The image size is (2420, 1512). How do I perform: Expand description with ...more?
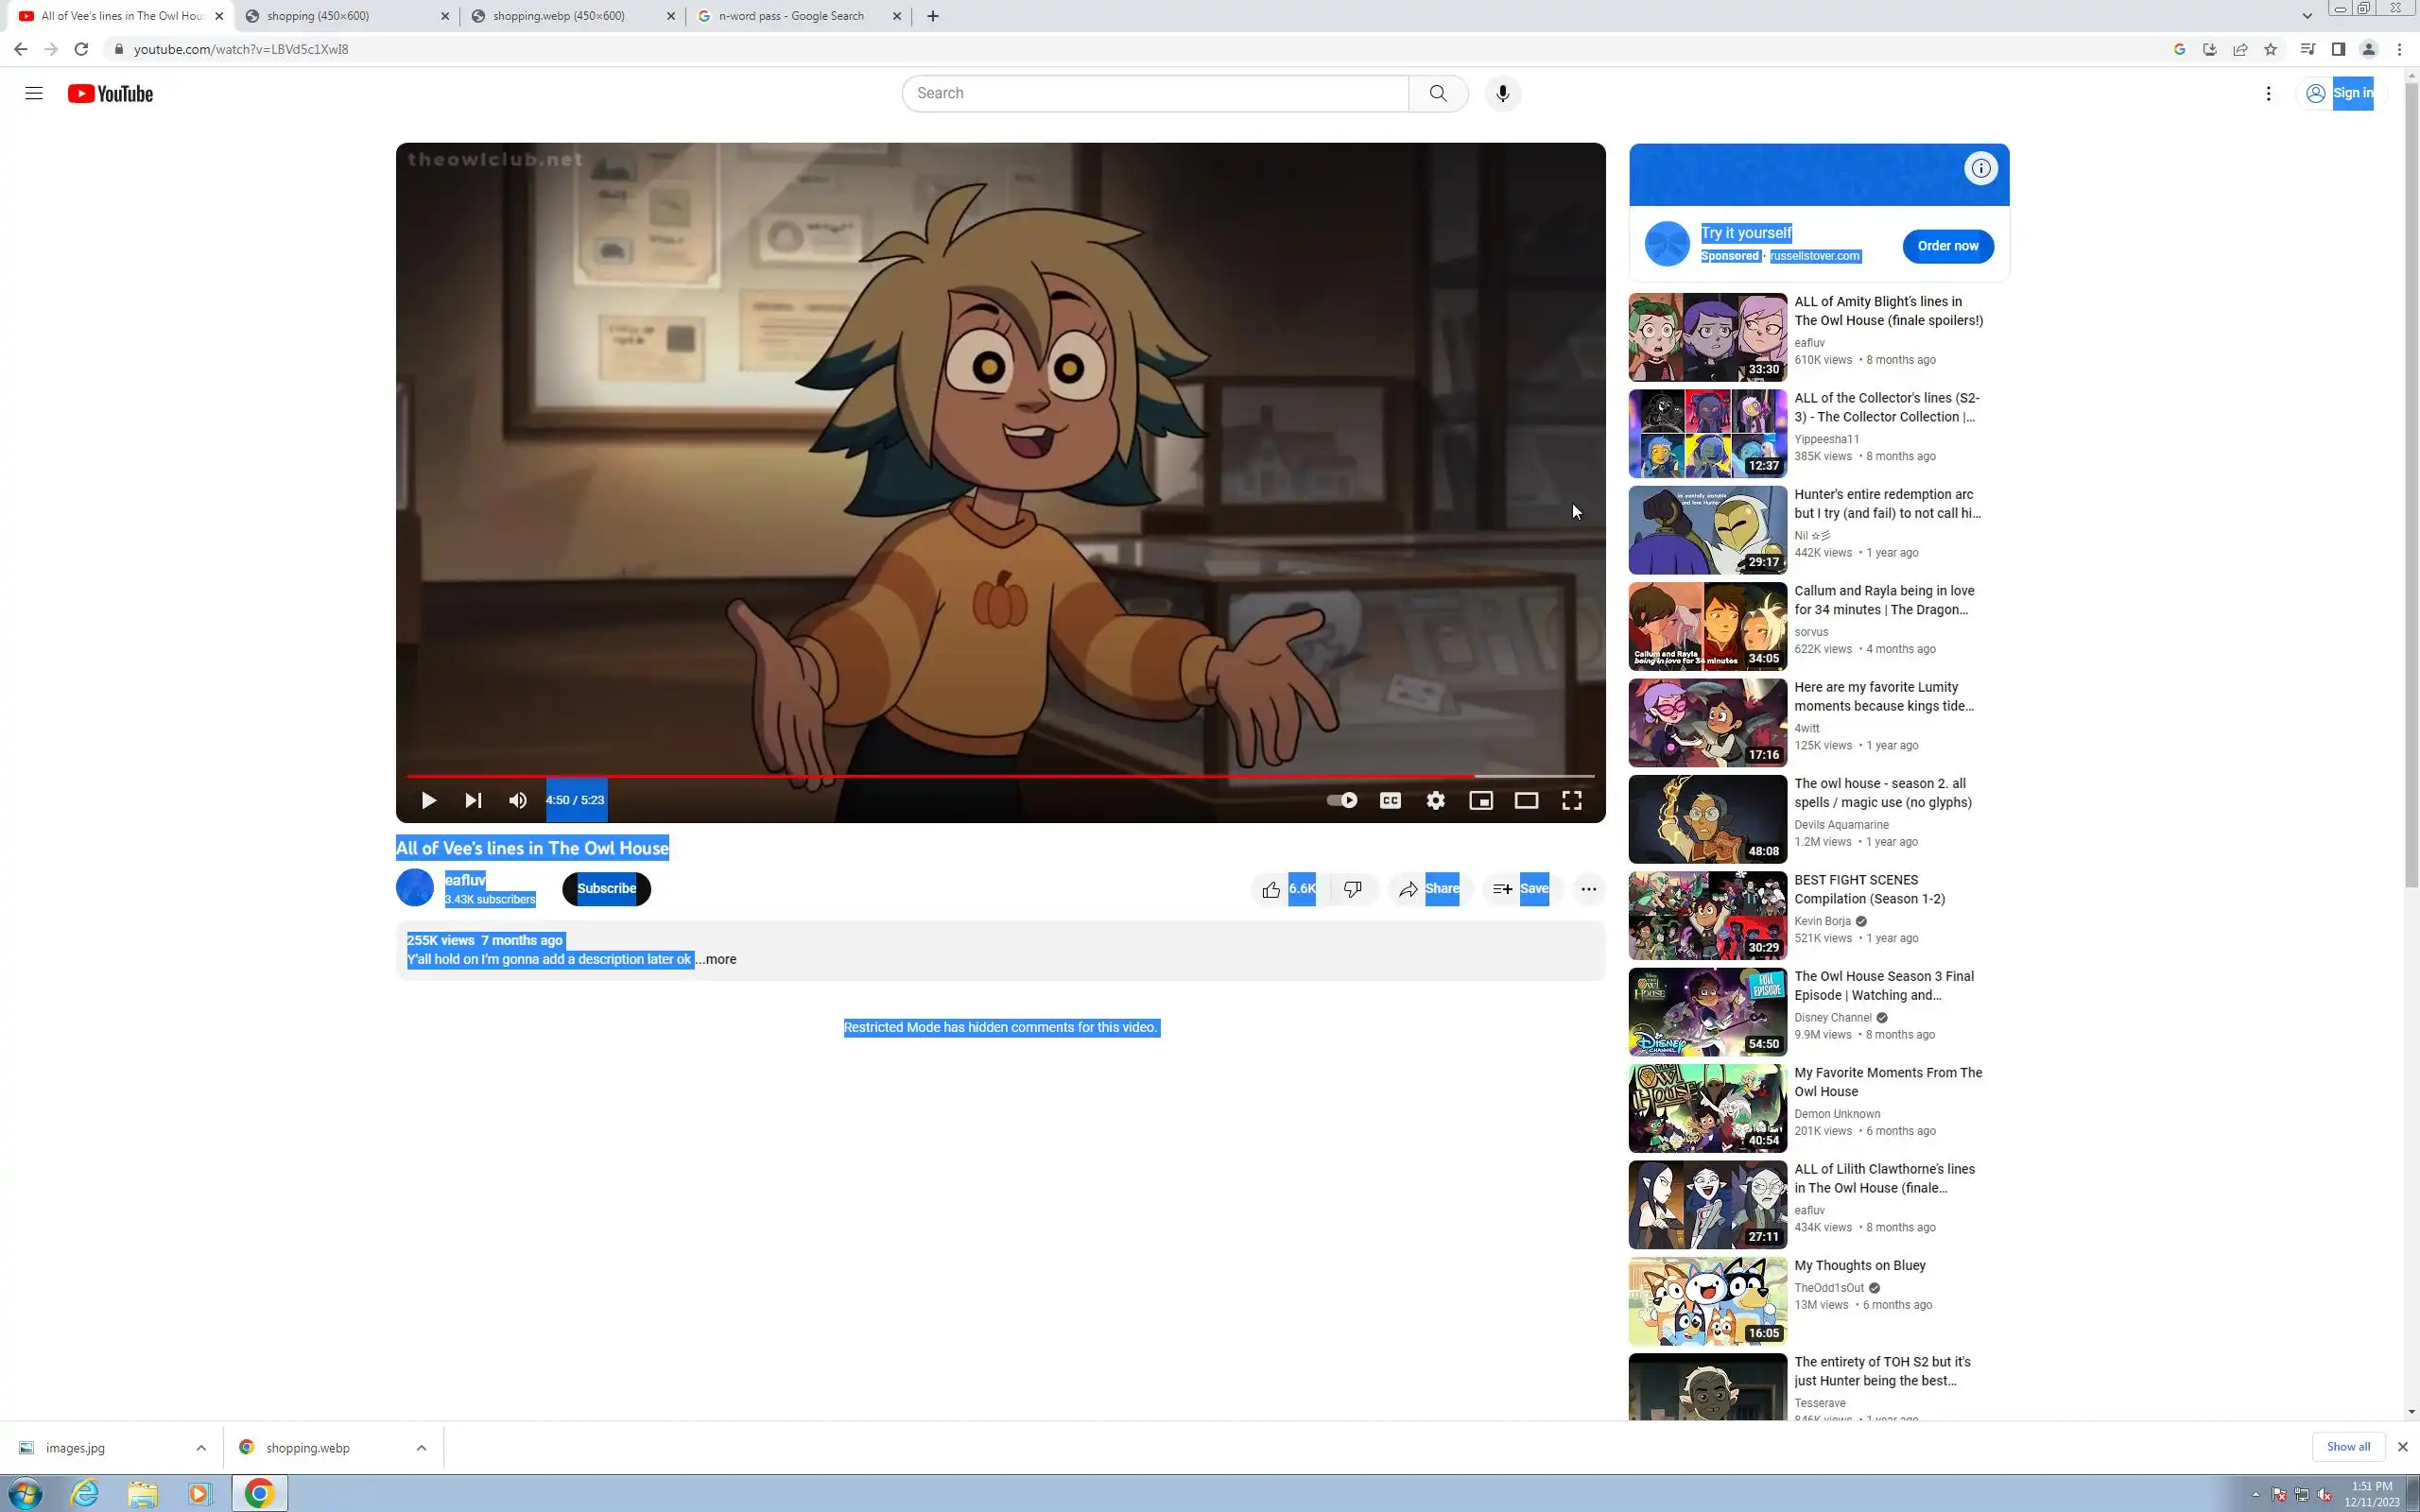[x=717, y=959]
